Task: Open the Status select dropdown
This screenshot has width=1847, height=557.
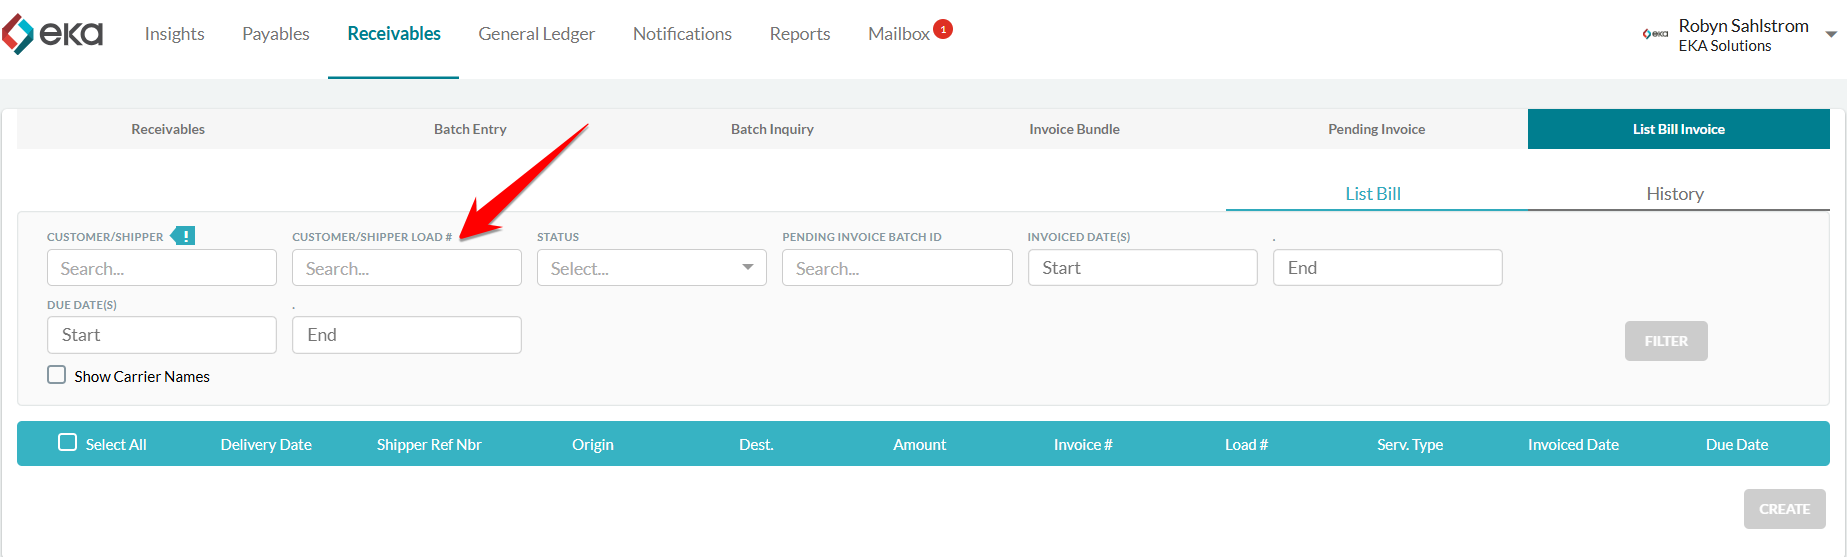Action: pos(652,268)
